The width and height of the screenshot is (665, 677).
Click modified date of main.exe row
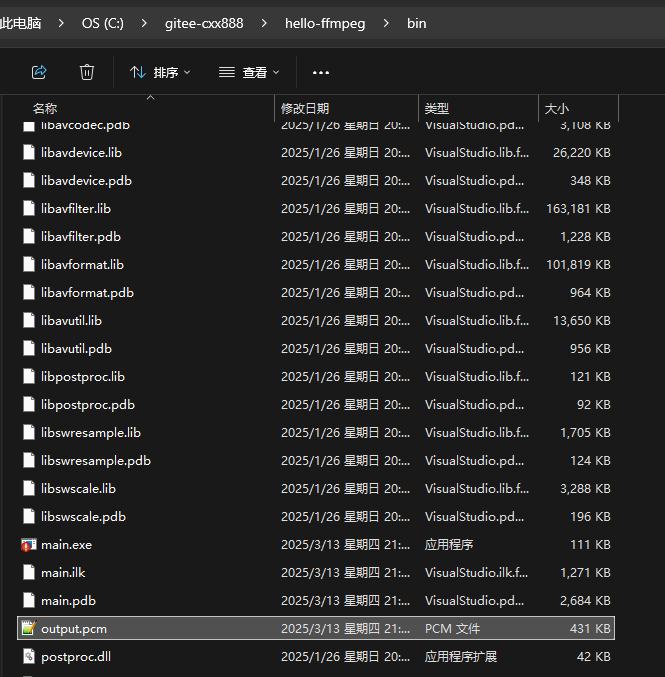click(x=345, y=545)
